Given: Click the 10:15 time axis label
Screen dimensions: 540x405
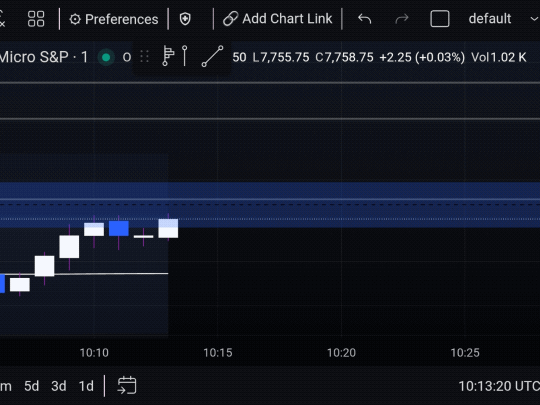Looking at the screenshot, I should pyautogui.click(x=218, y=353).
